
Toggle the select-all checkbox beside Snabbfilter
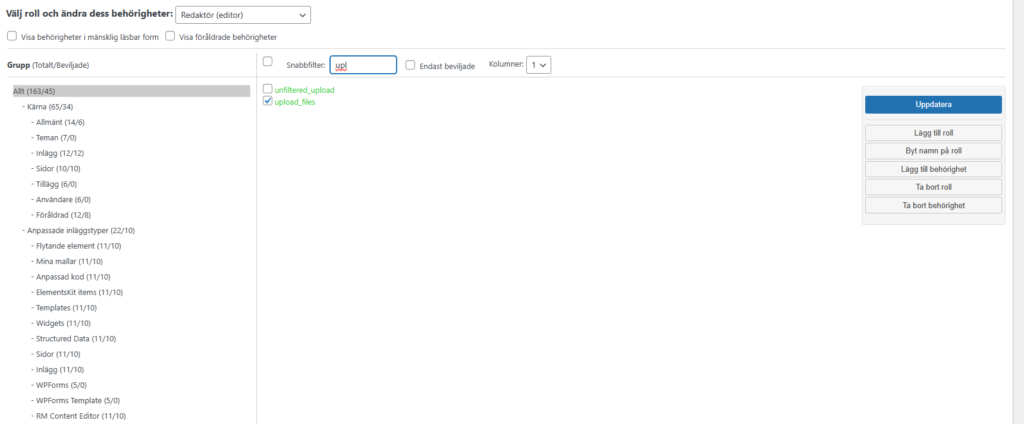point(267,62)
